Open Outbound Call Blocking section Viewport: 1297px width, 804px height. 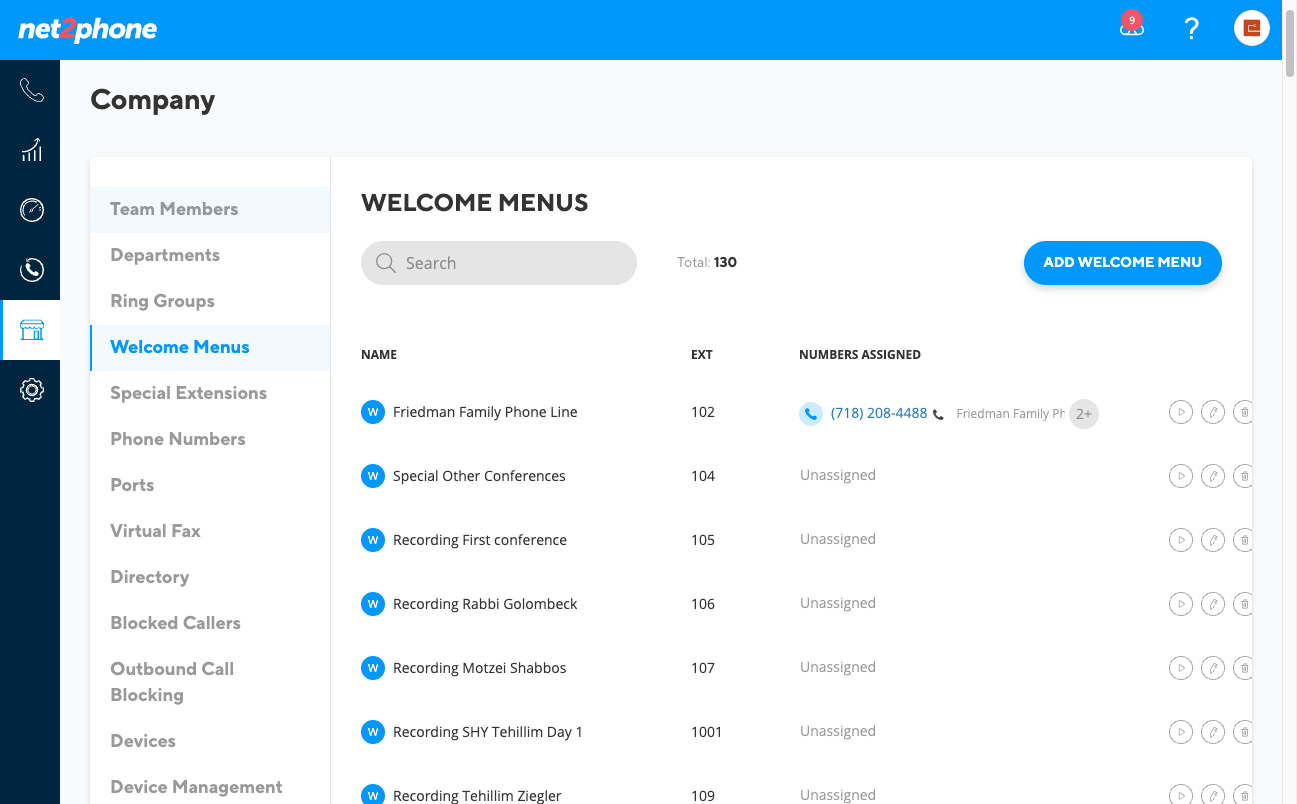[210, 682]
